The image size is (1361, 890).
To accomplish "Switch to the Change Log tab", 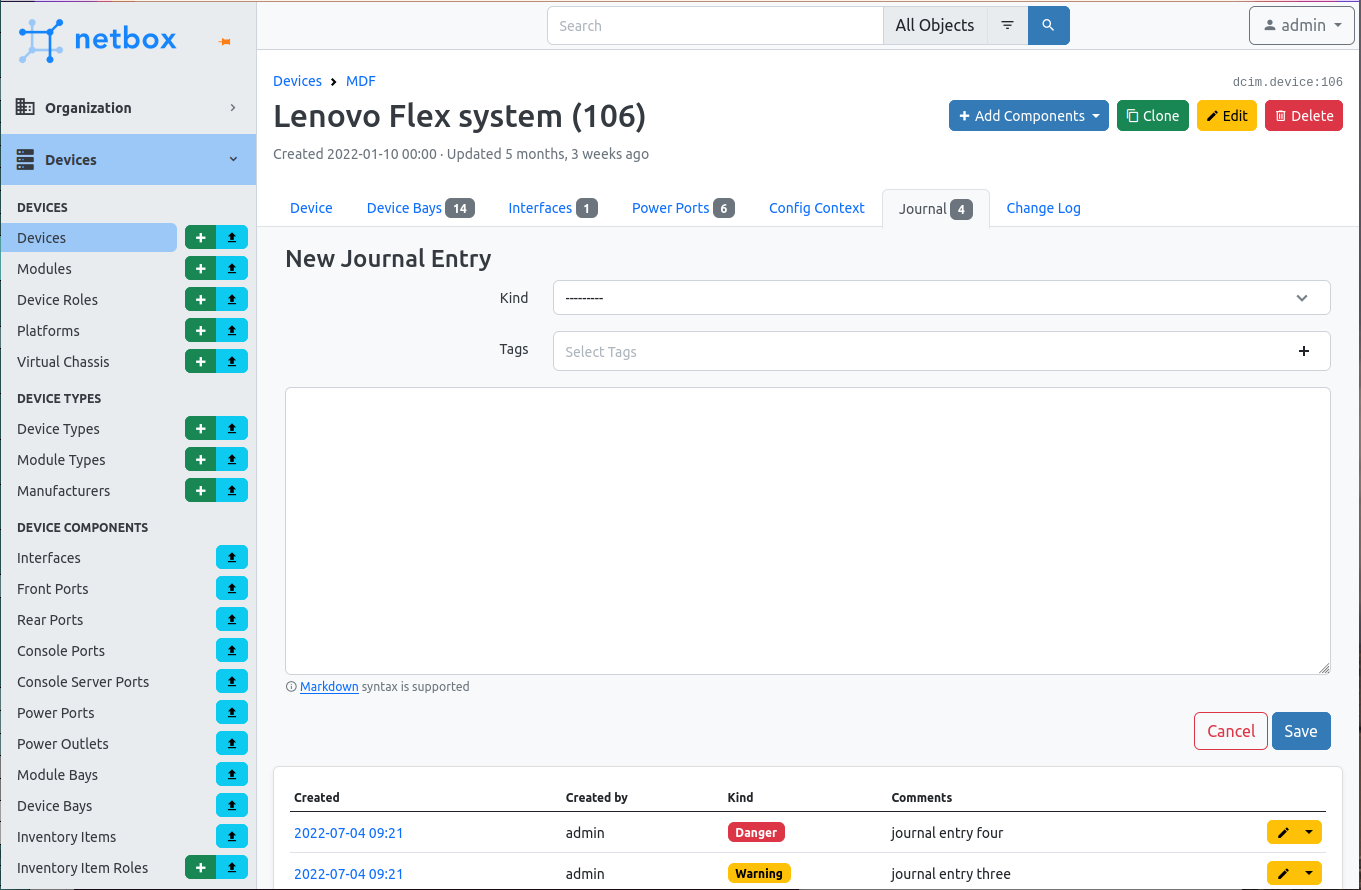I will 1043,207.
